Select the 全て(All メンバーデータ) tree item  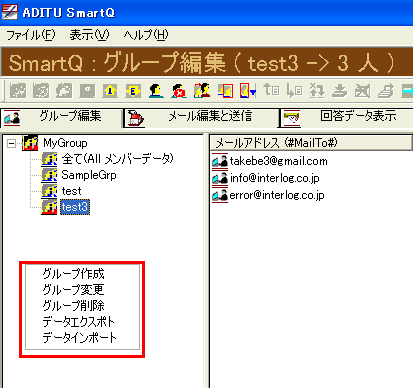pos(118,159)
